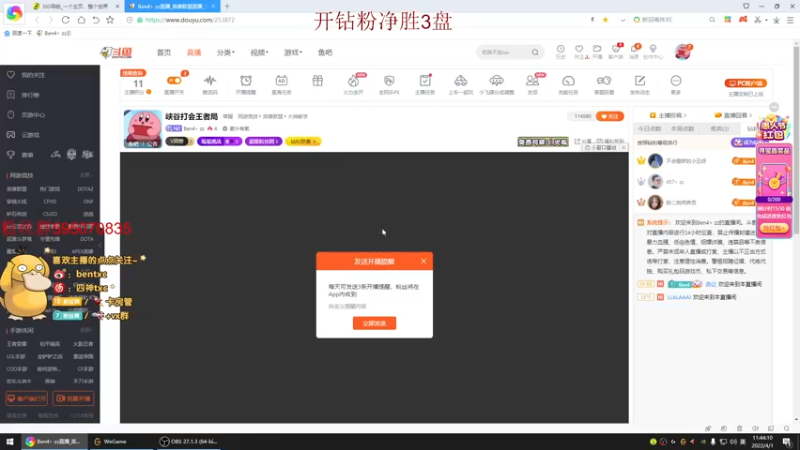This screenshot has height=450, width=800.
Task: Open the friends icon with NEW badge
Action: [x=532, y=81]
